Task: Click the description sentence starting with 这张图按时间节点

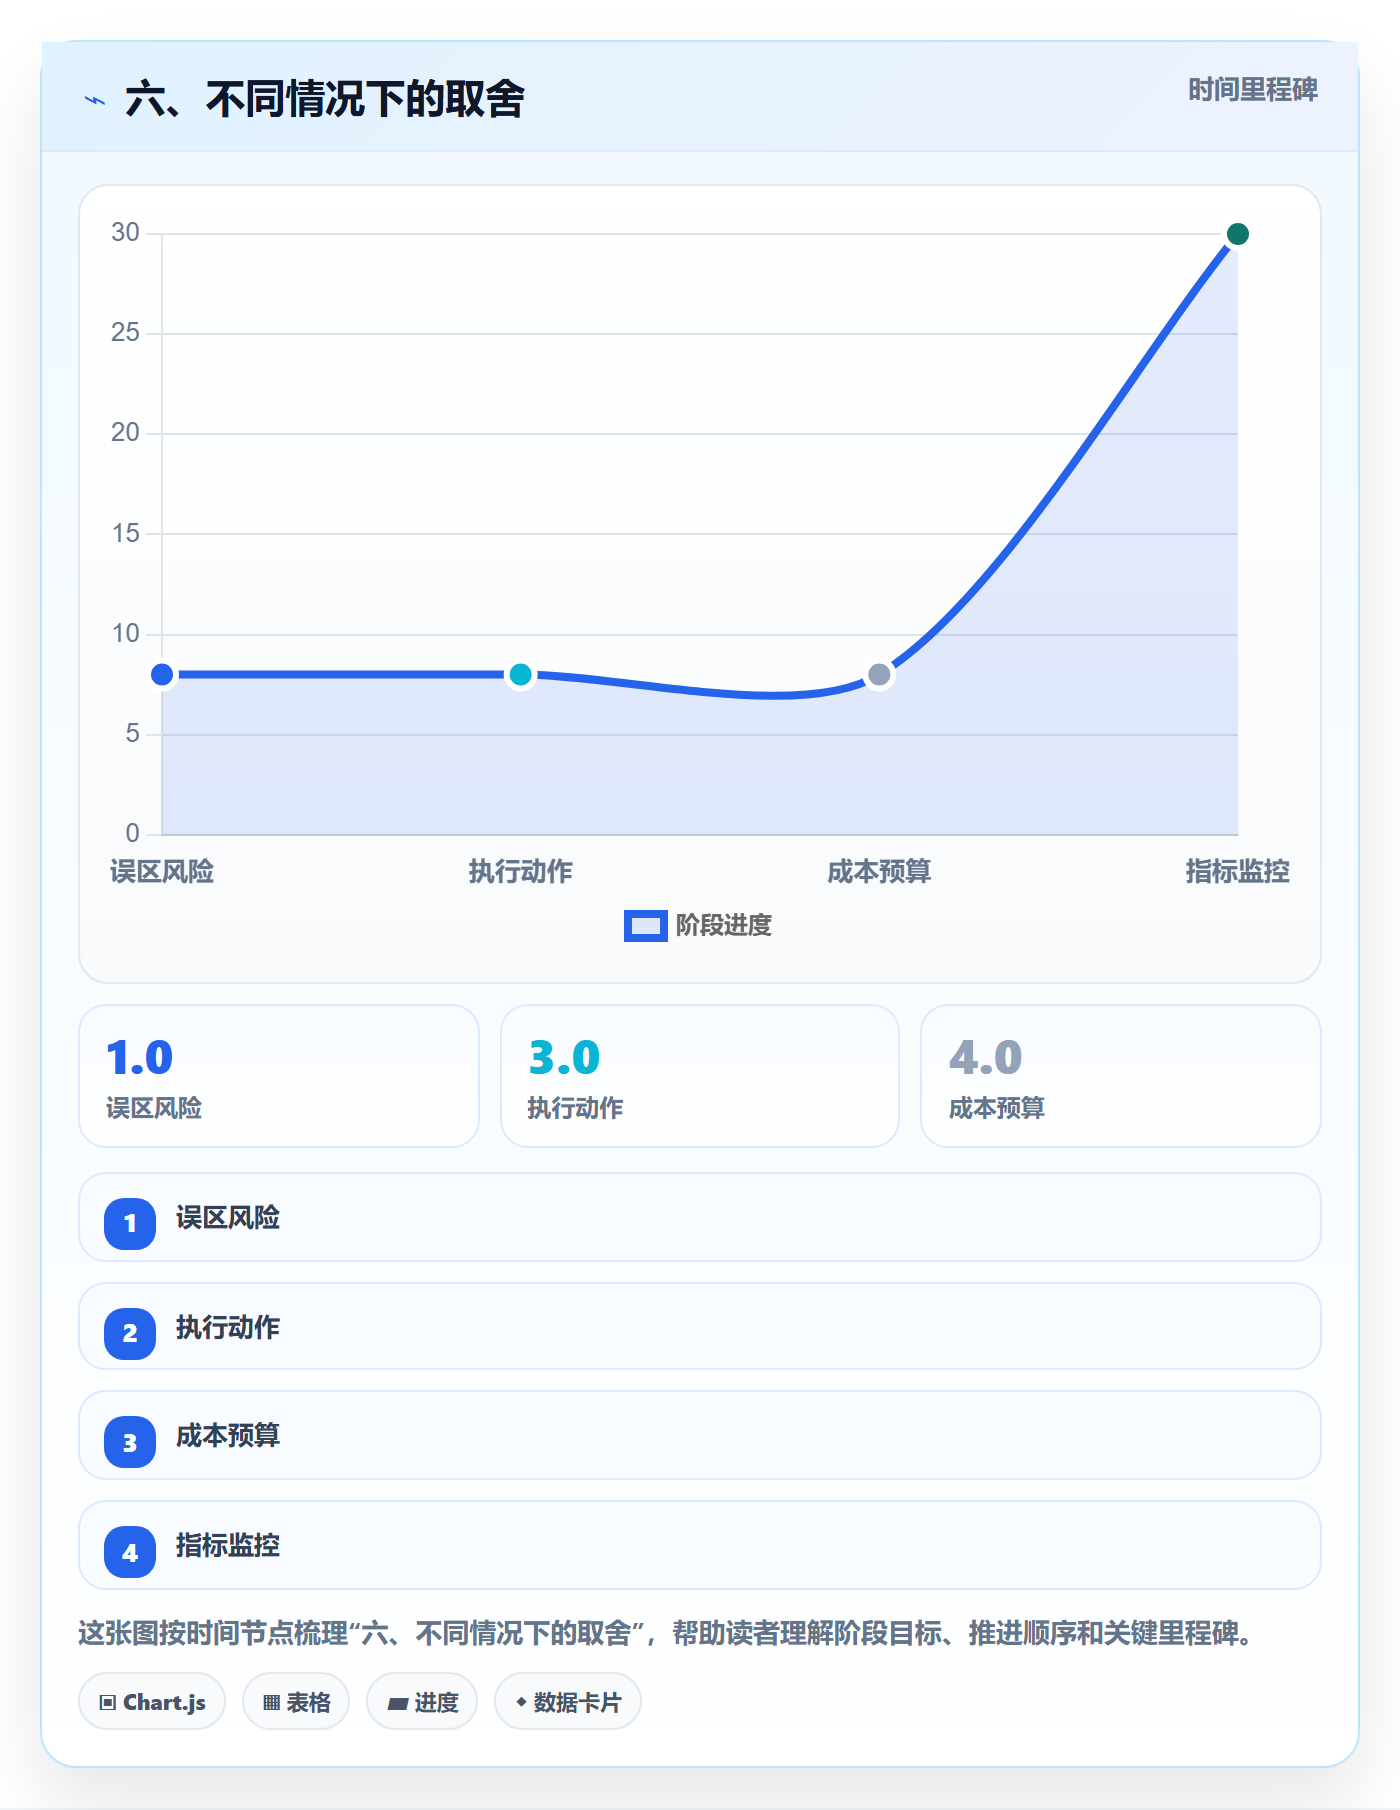Action: (x=666, y=1634)
